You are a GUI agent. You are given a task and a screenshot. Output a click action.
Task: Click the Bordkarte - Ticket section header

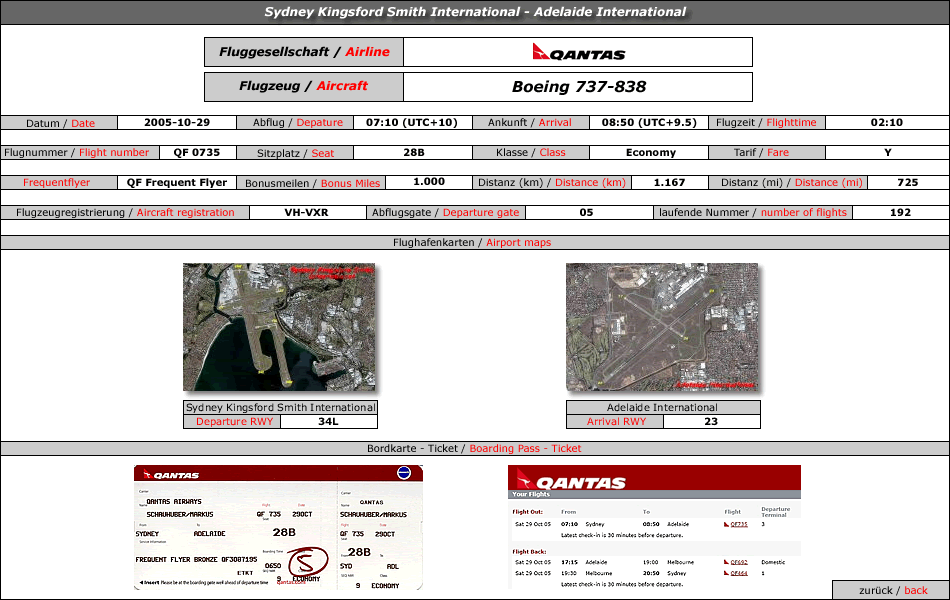tap(474, 448)
